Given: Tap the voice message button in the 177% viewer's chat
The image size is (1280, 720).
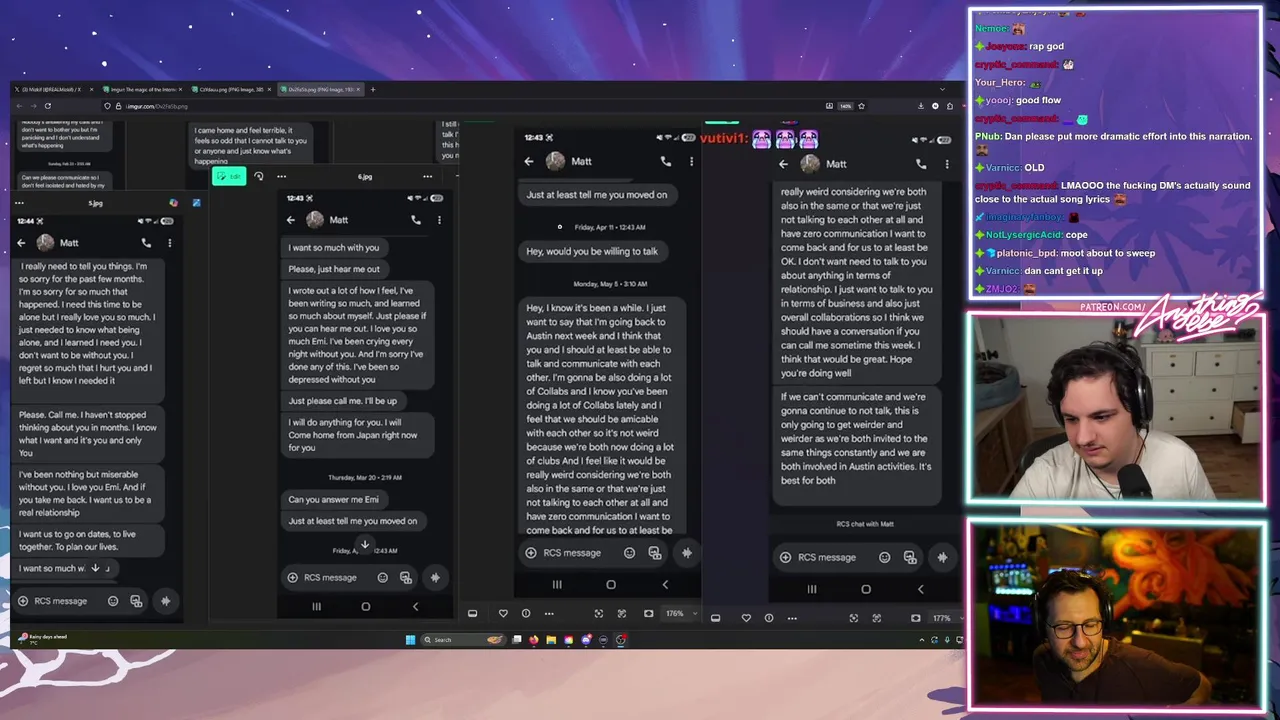Looking at the screenshot, I should [942, 557].
